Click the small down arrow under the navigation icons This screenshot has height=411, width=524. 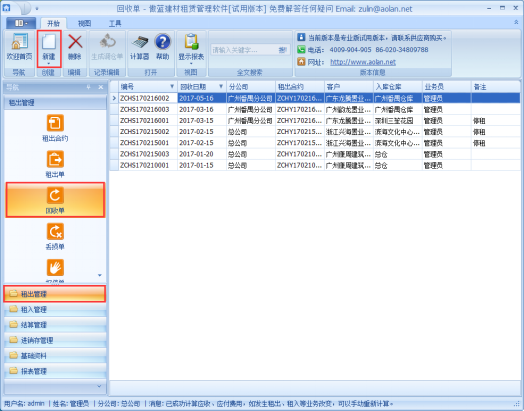(x=100, y=275)
